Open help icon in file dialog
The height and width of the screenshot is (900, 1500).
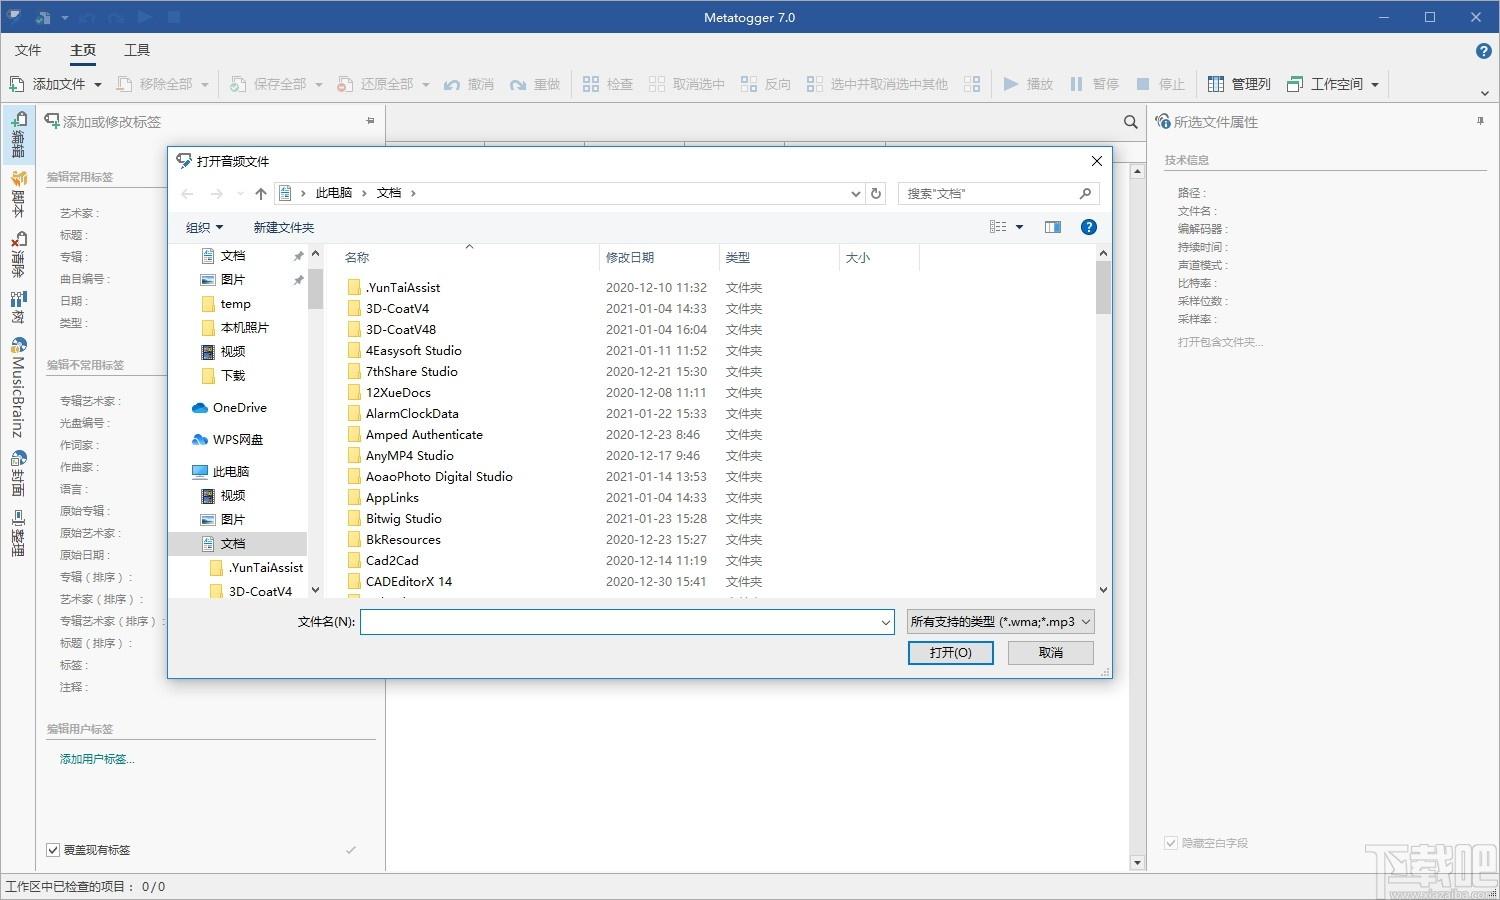click(x=1089, y=227)
